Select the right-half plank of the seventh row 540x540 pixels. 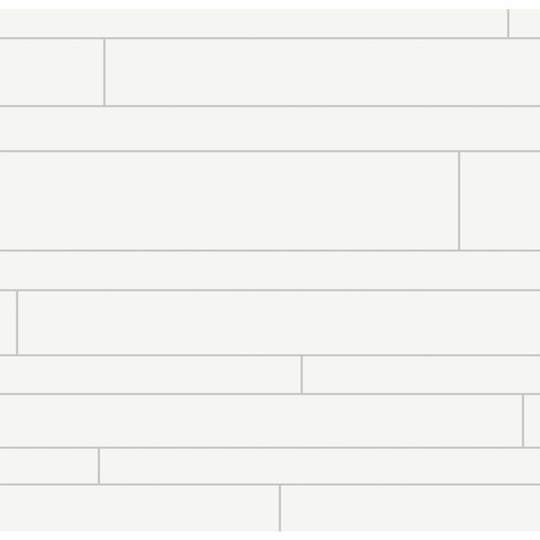pyautogui.click(x=421, y=375)
